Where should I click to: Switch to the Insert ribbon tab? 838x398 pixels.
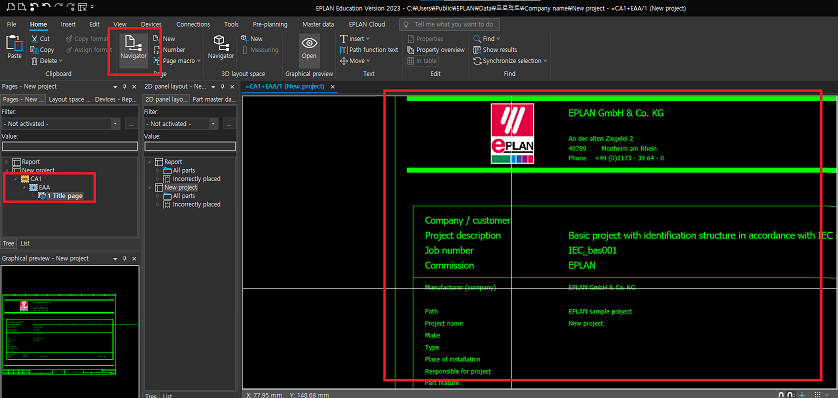pyautogui.click(x=68, y=25)
